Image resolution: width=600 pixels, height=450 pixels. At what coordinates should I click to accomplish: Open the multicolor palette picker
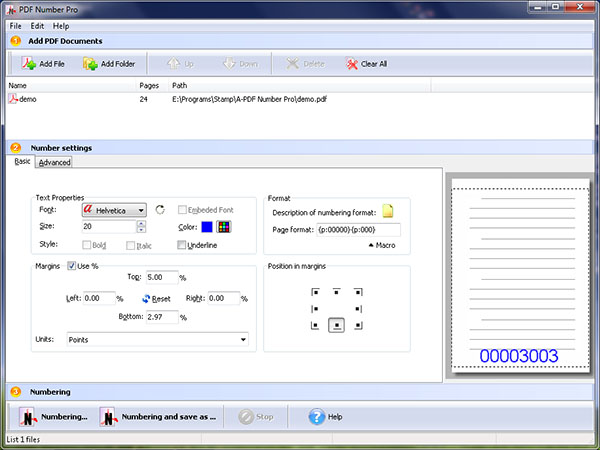[224, 227]
